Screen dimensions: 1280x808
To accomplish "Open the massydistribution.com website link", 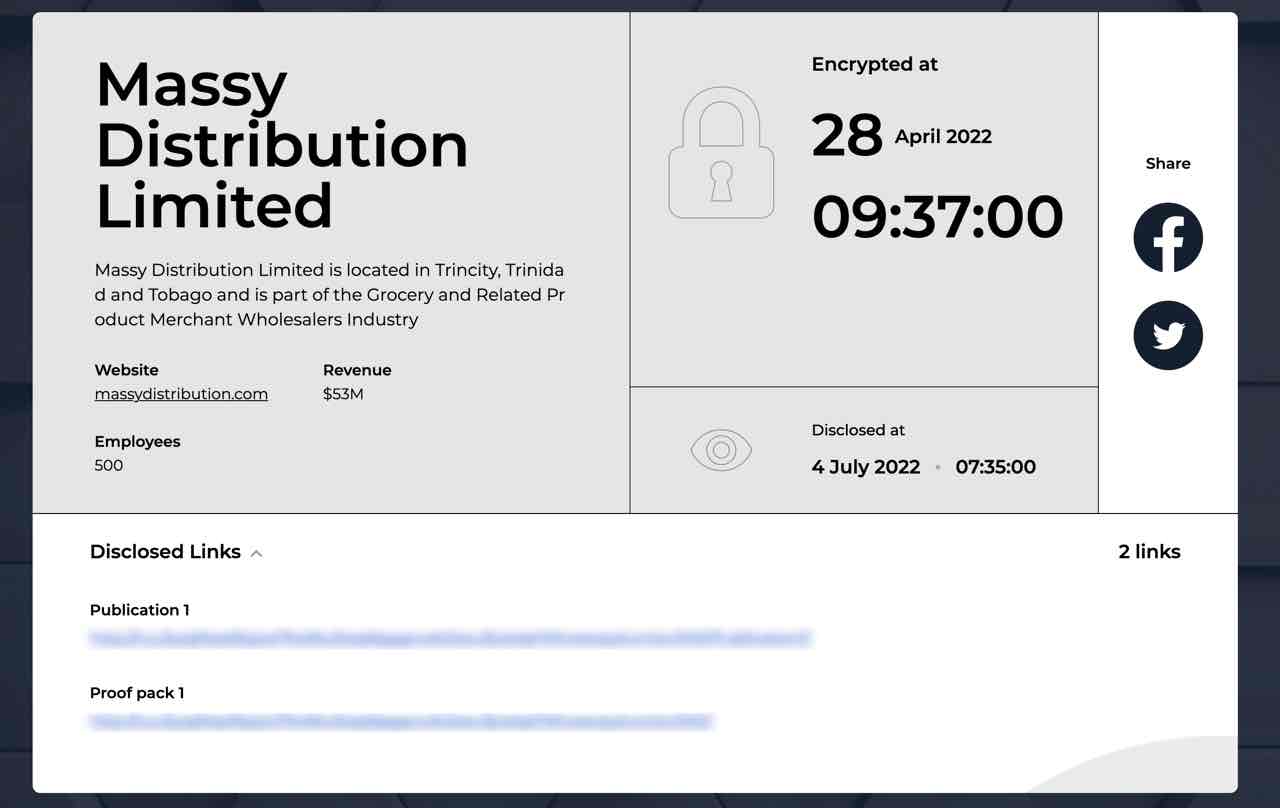I will tap(180, 393).
